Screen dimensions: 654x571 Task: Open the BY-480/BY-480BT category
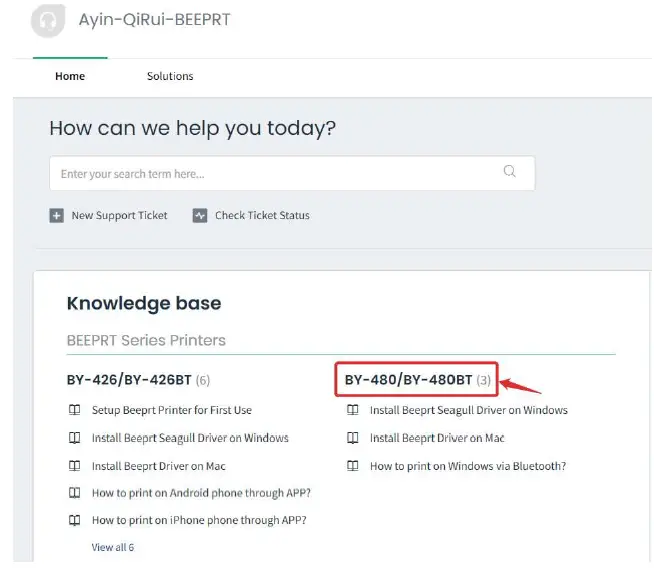pyautogui.click(x=408, y=380)
